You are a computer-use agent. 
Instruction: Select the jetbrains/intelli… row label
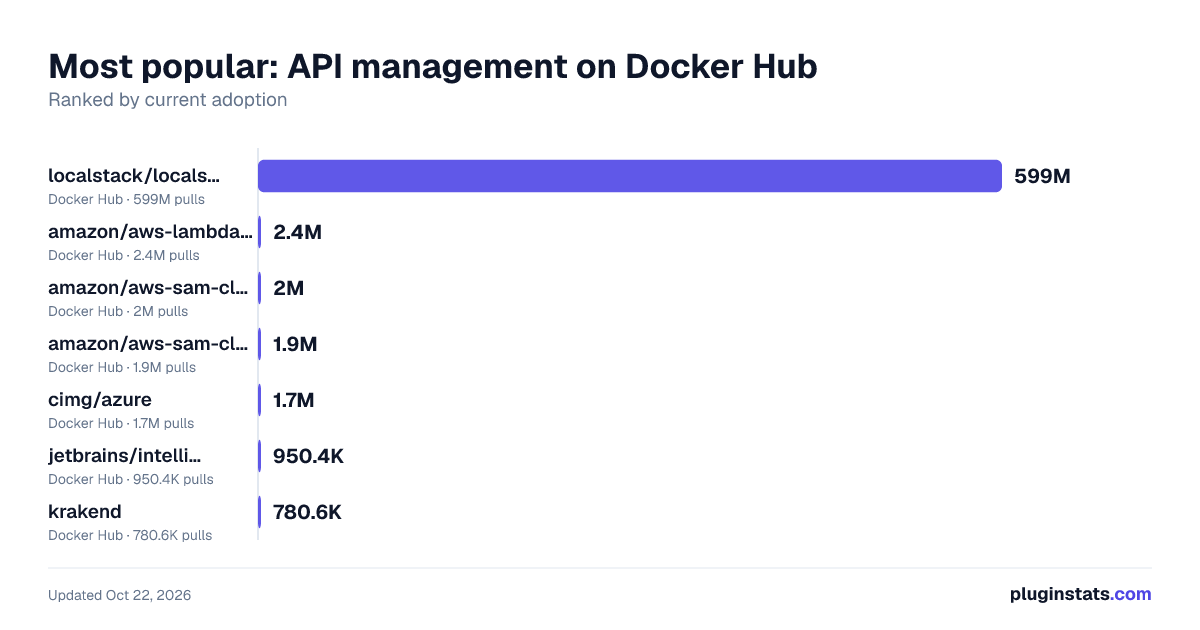click(x=124, y=456)
